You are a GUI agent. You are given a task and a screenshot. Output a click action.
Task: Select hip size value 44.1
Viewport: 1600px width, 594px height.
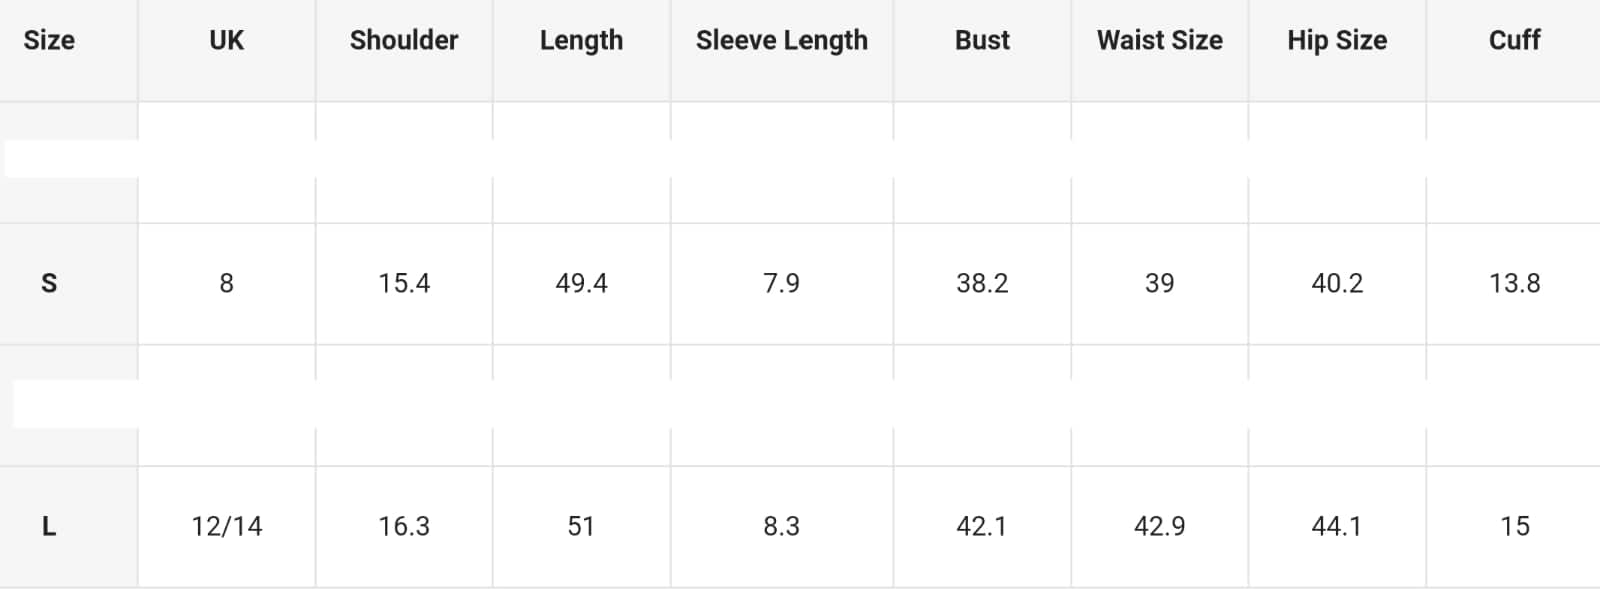(1337, 526)
